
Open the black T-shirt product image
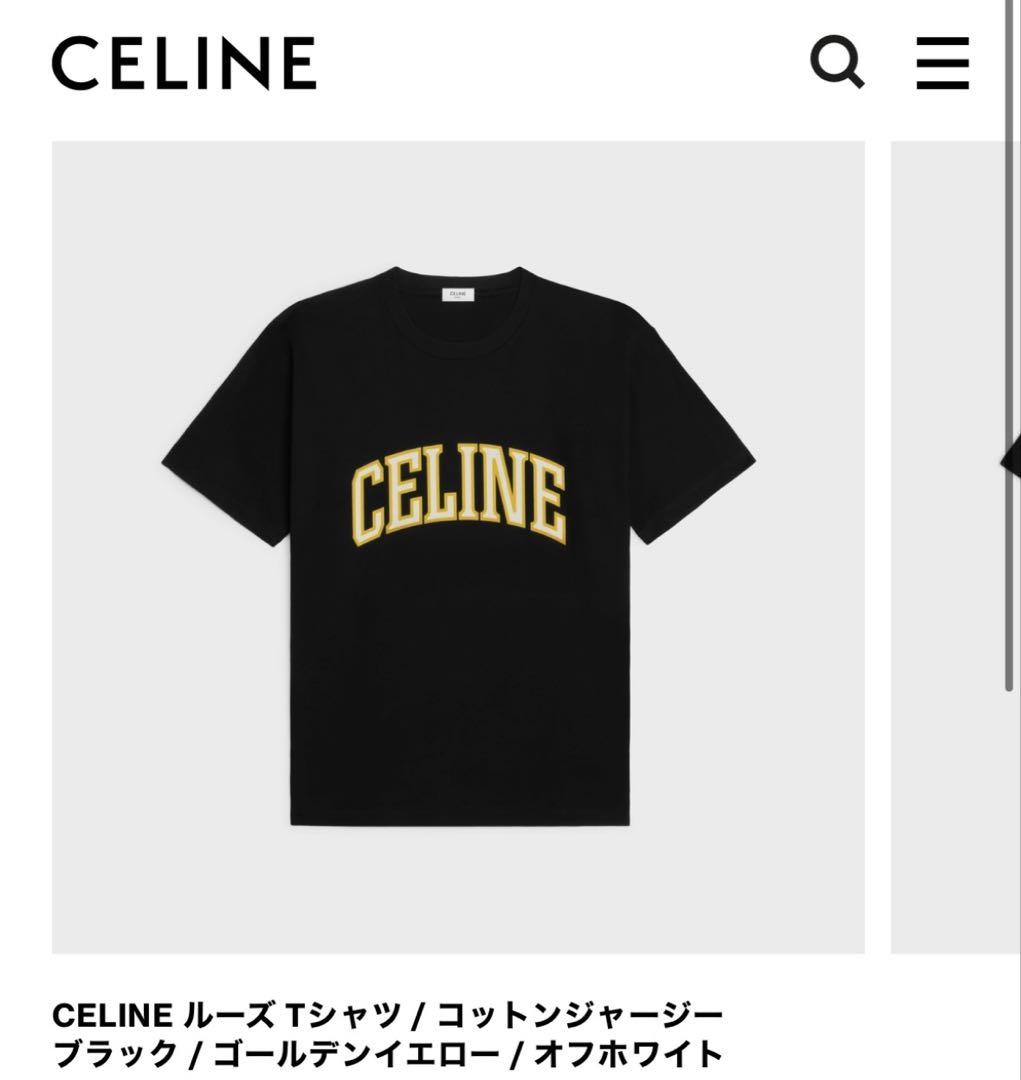point(458,547)
